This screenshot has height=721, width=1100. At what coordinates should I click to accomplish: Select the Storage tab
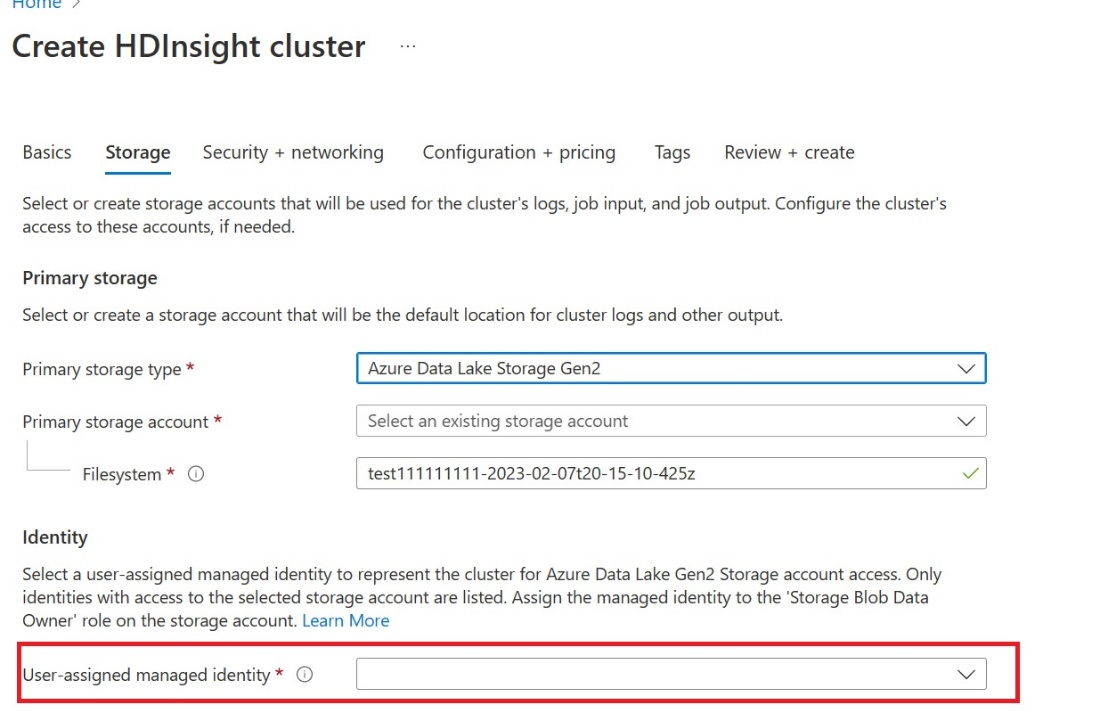pyautogui.click(x=138, y=152)
